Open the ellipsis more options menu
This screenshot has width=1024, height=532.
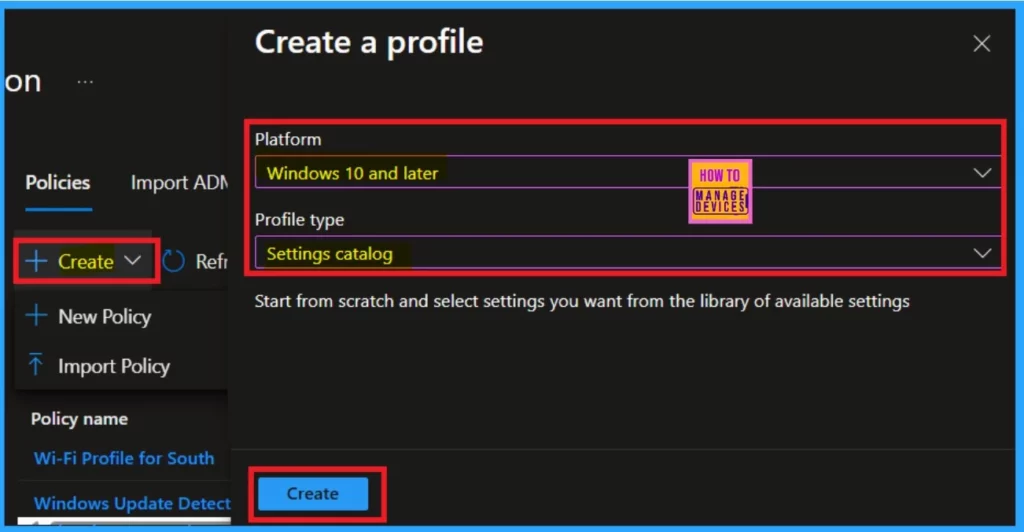point(85,82)
